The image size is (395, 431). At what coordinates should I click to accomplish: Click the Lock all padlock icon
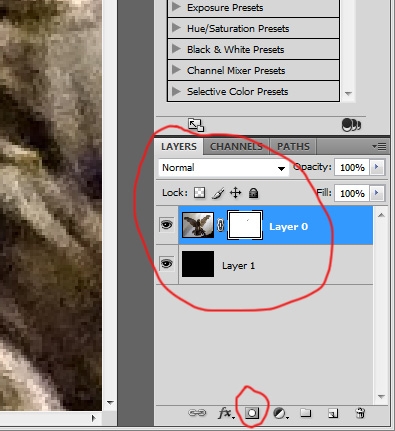253,193
